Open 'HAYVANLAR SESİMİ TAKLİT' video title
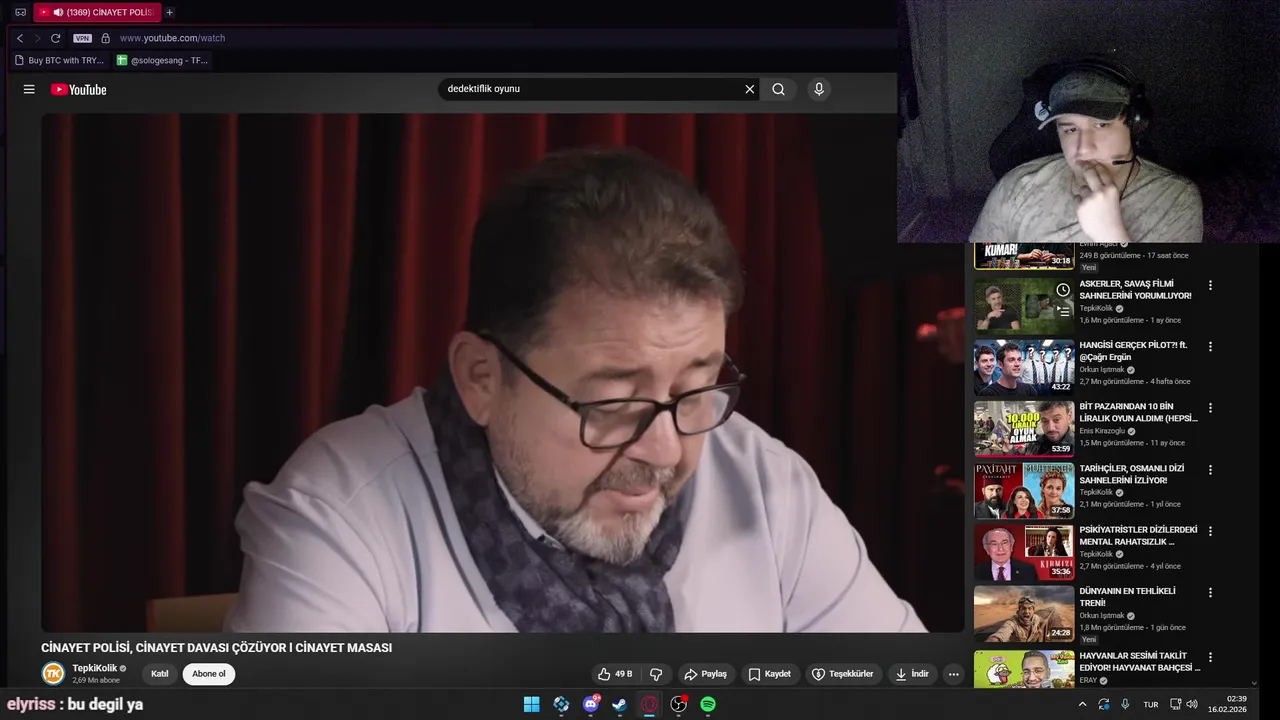 point(1139,662)
